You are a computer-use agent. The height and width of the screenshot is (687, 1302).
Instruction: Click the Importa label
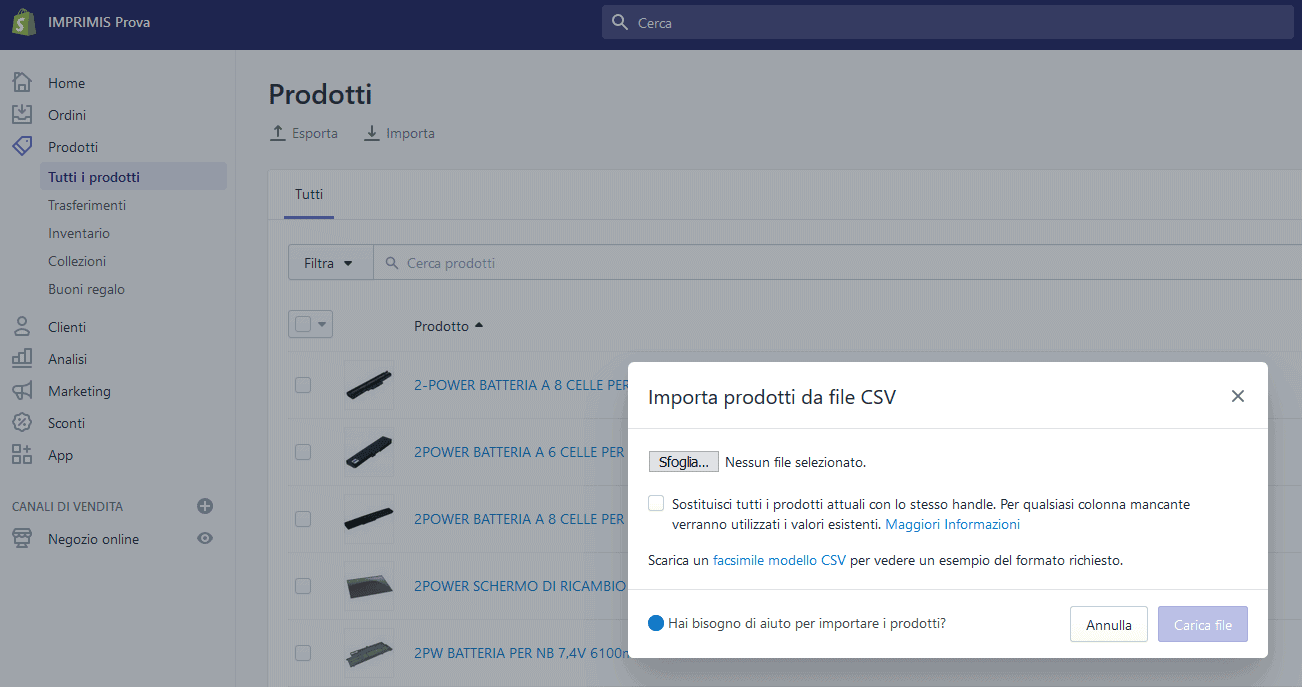pos(410,133)
